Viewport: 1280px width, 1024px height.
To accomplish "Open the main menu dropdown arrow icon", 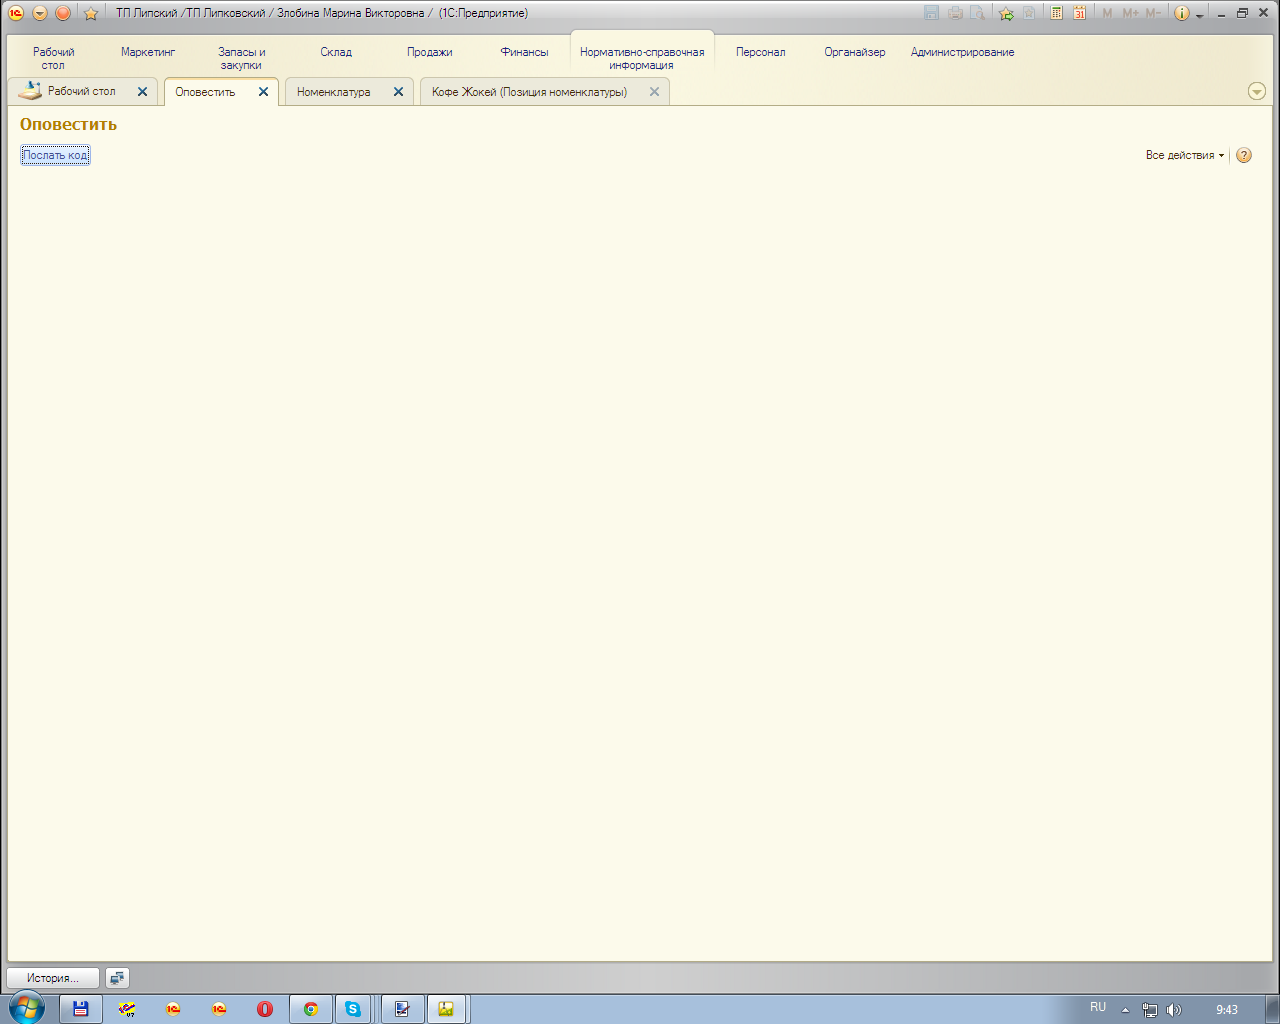I will [x=40, y=13].
